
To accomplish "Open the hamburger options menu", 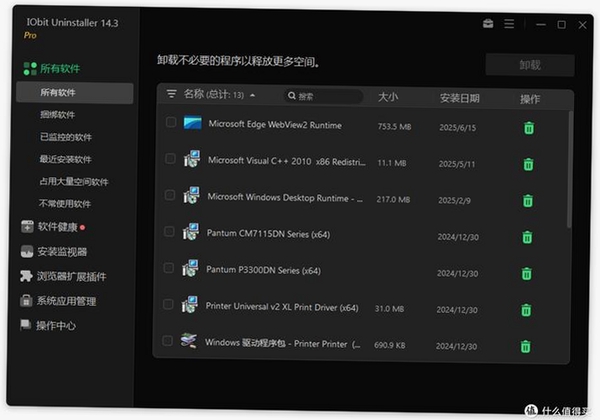I will (509, 24).
